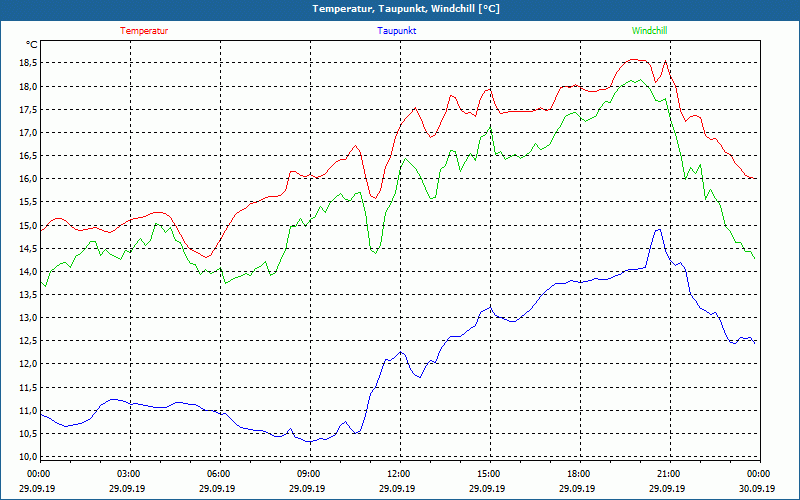Click the red Temperatur legend label
Screen dimensions: 800x500
[144, 31]
